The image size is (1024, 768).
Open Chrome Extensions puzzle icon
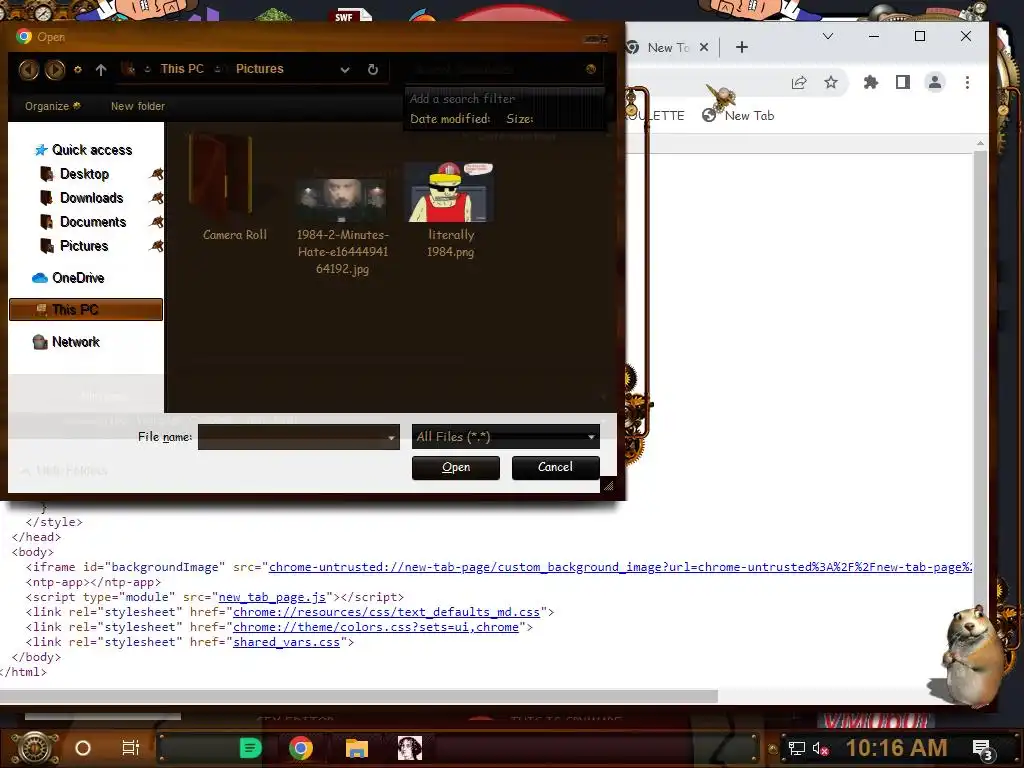coord(871,82)
